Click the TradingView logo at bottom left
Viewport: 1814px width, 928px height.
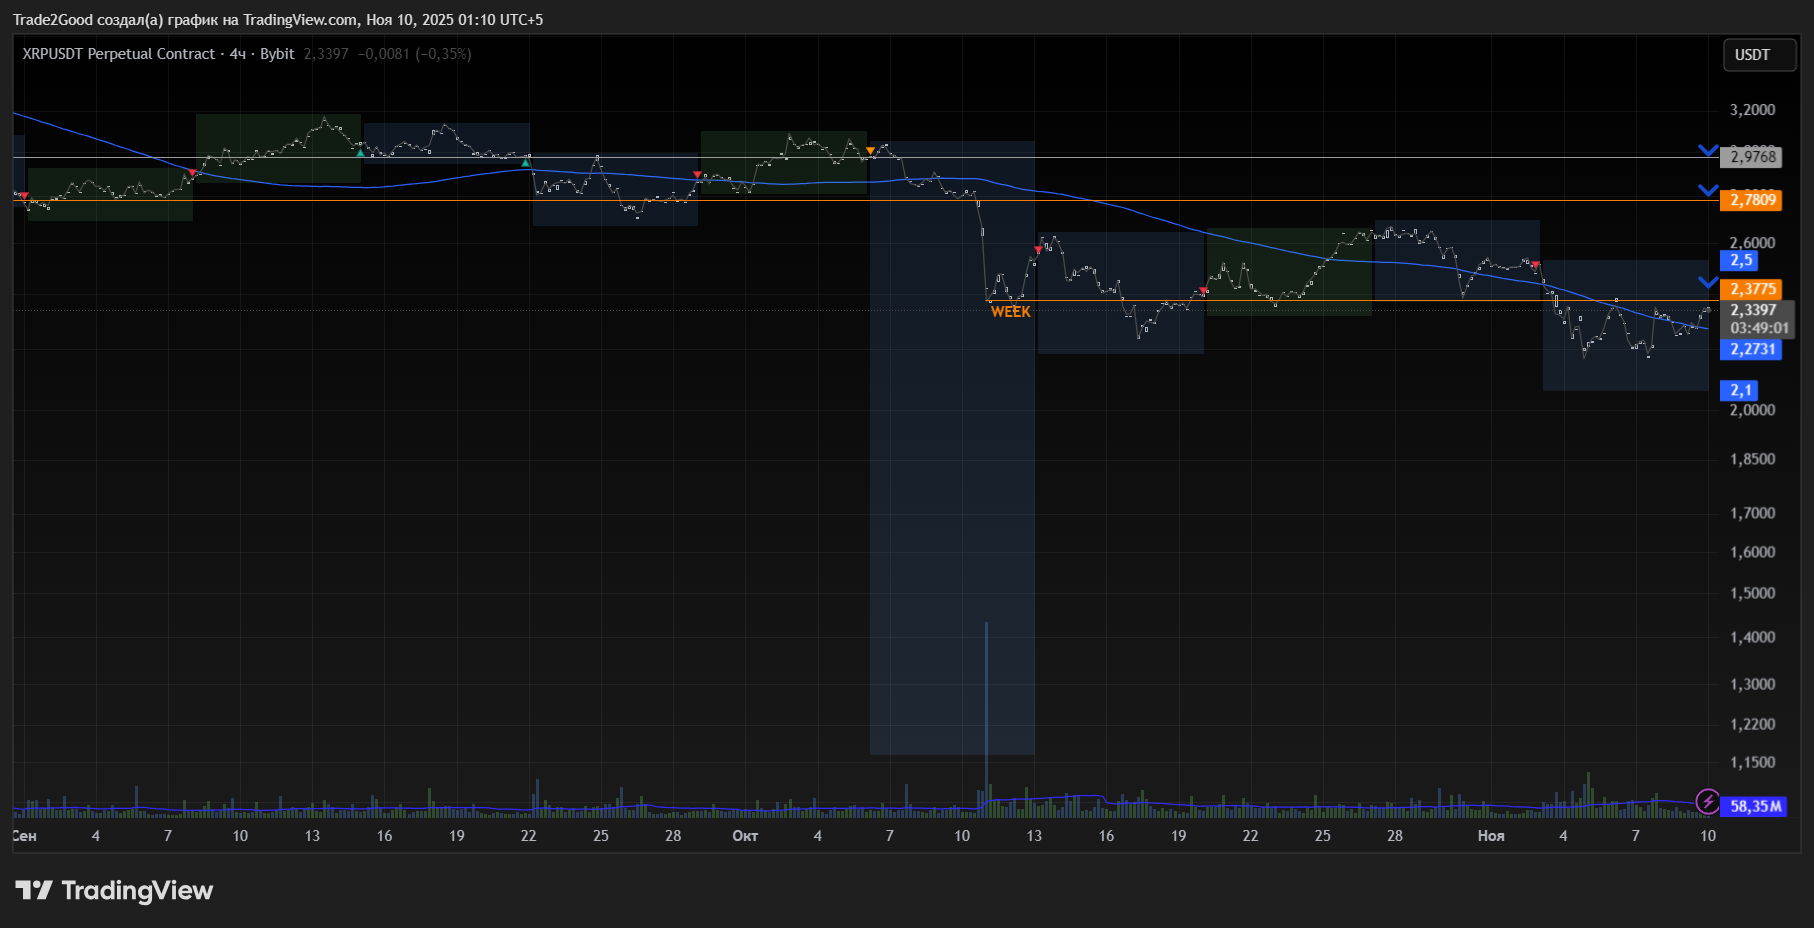[114, 890]
